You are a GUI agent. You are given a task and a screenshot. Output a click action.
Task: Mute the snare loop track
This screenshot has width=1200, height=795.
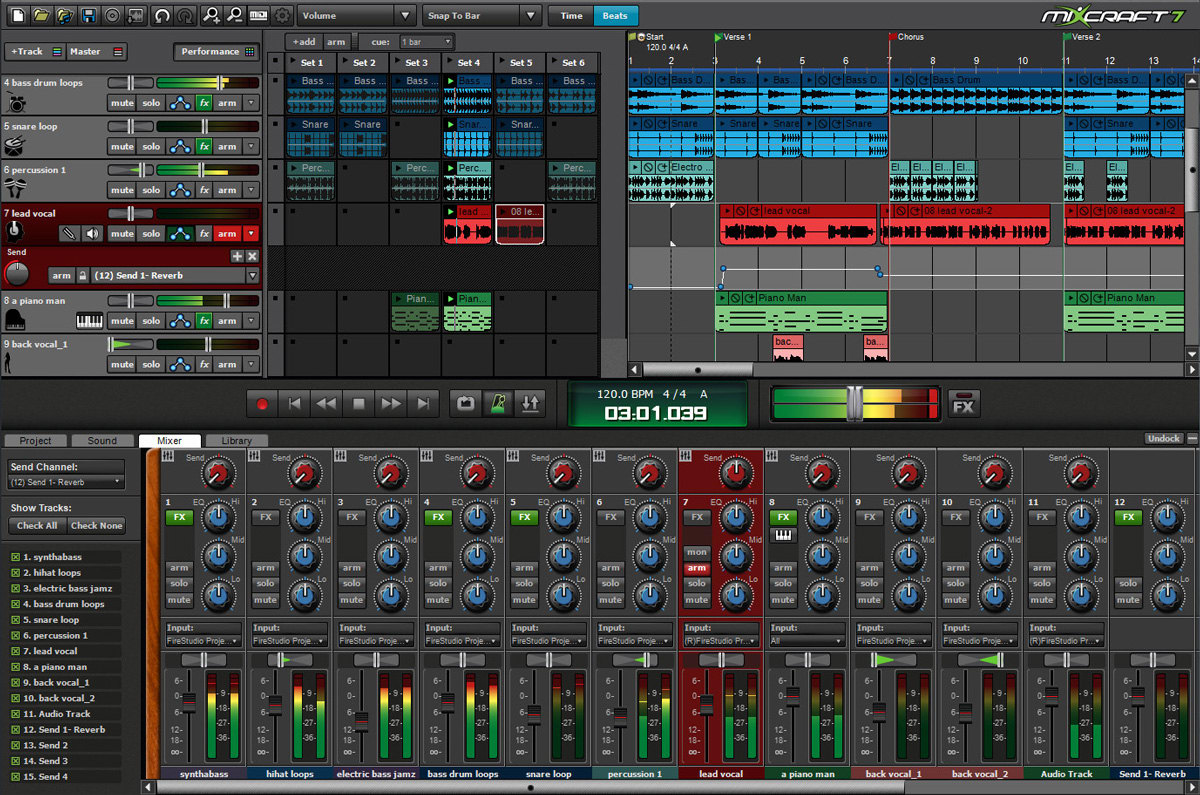[x=121, y=145]
